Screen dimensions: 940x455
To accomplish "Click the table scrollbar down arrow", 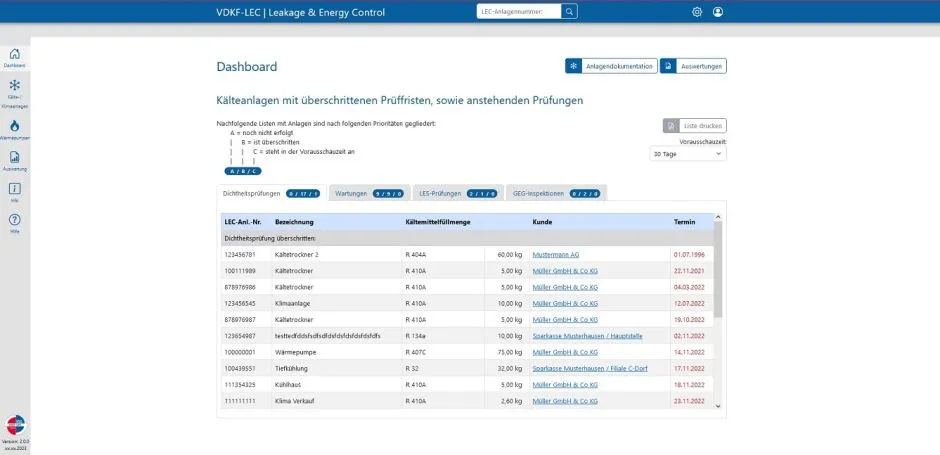I will (x=718, y=406).
